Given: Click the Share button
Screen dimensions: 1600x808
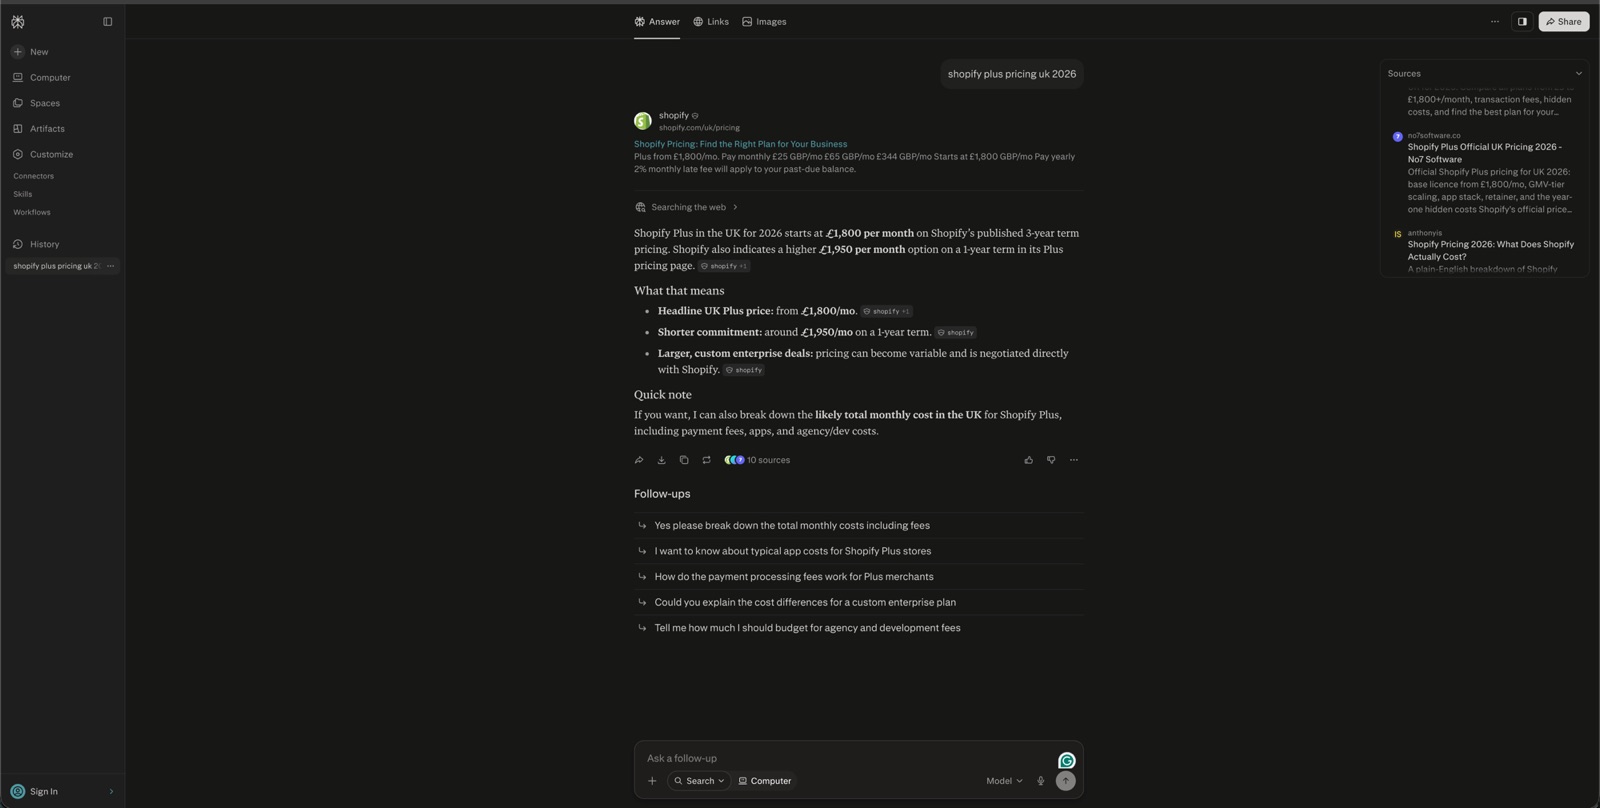Looking at the screenshot, I should [1564, 21].
